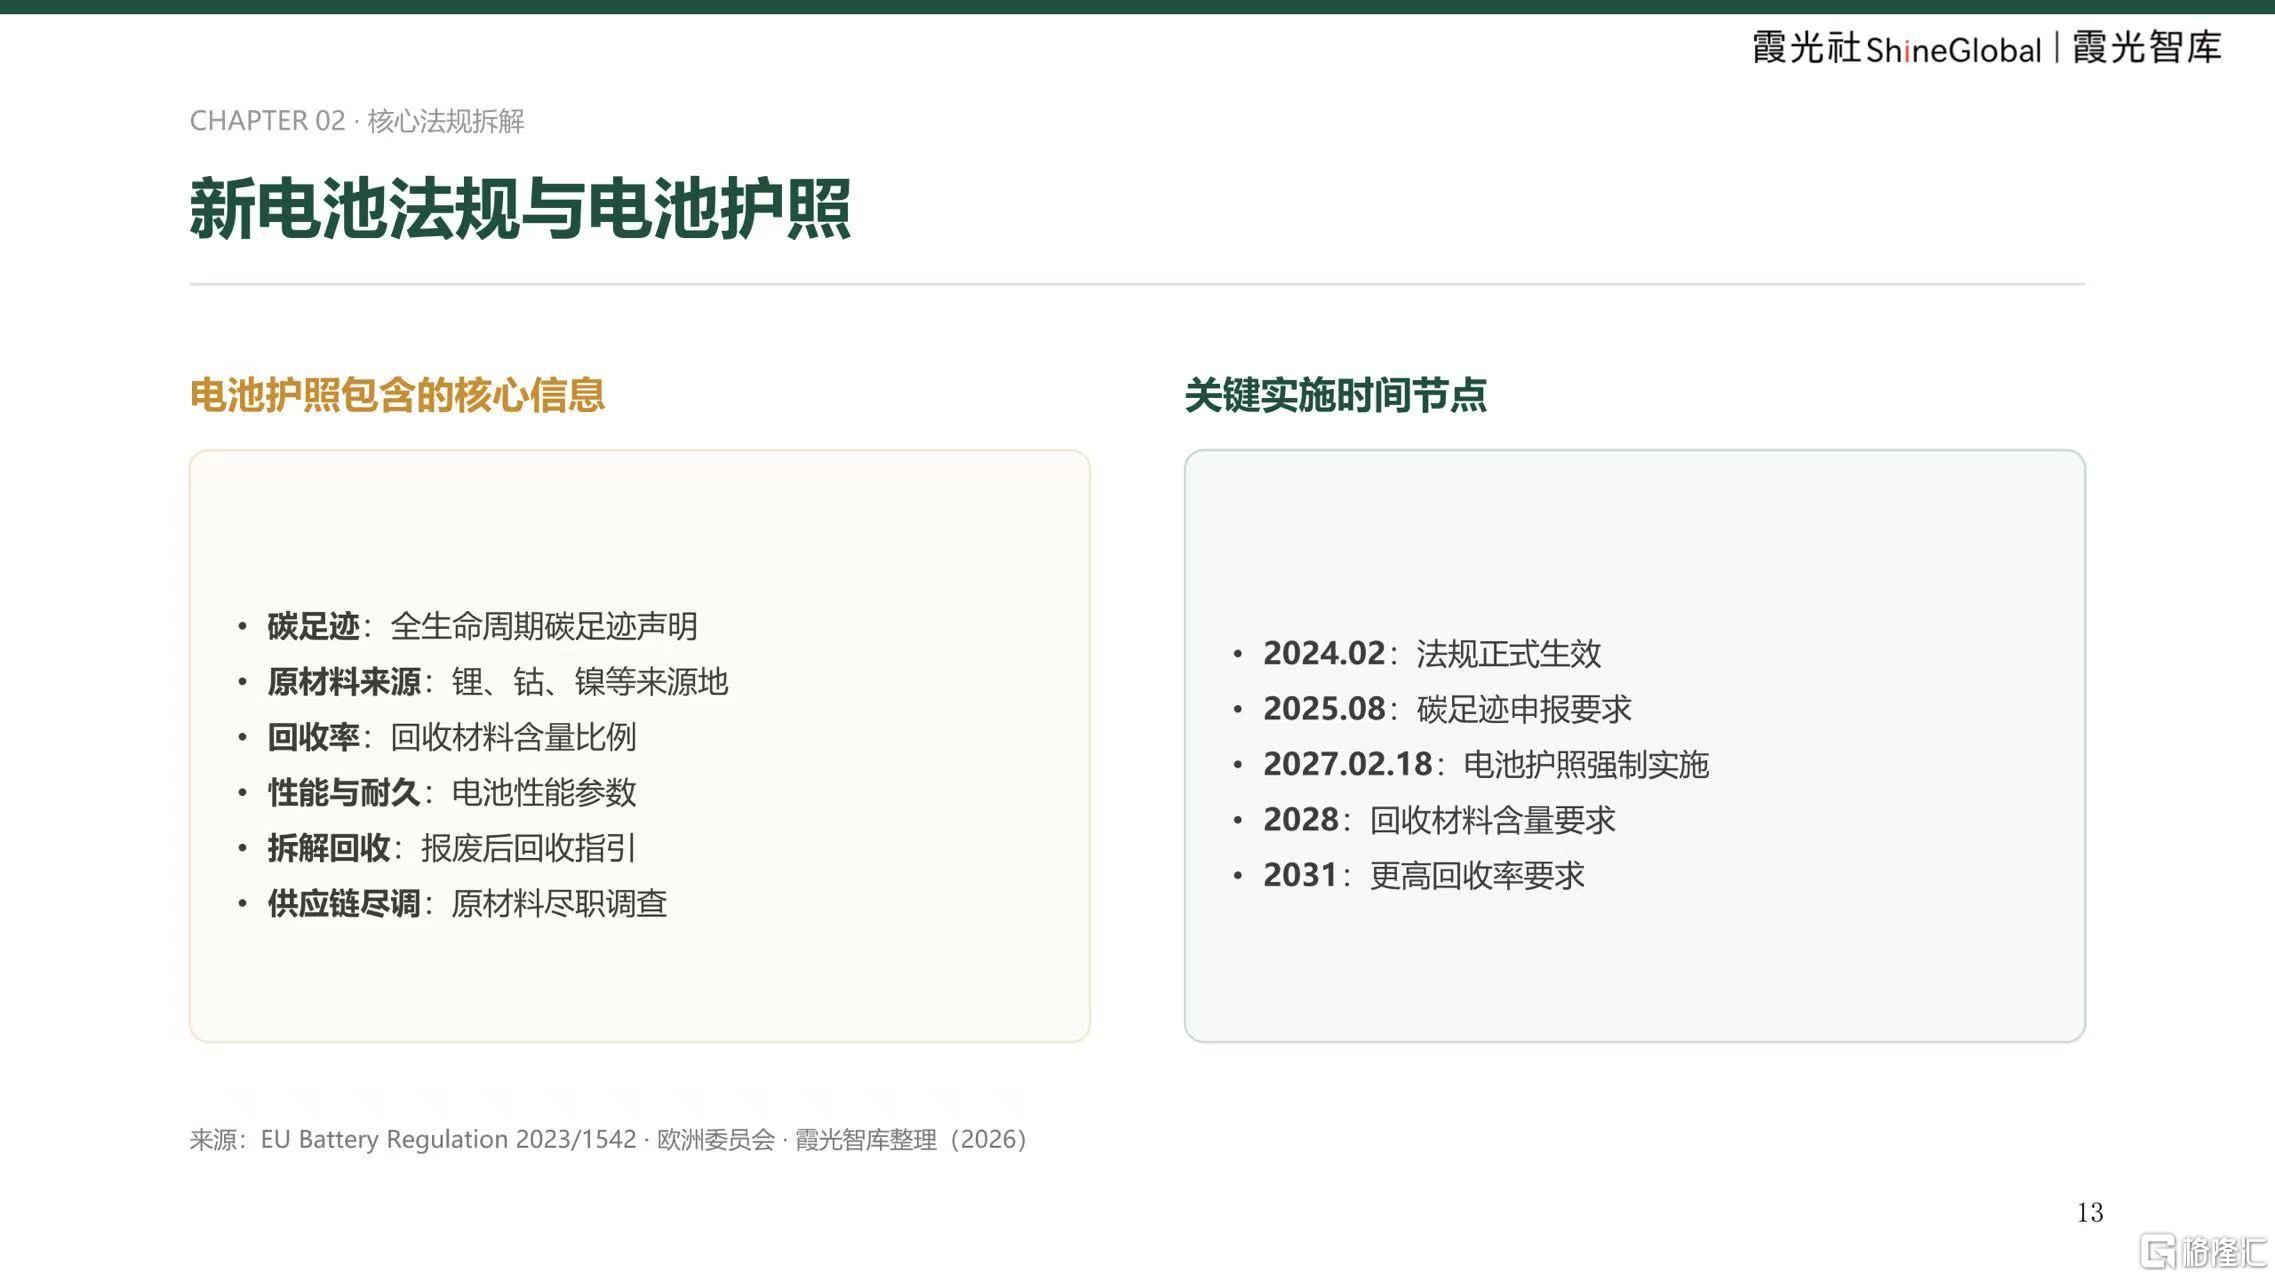This screenshot has height=1279, width=2275.
Task: Click the page number 13
Action: pyautogui.click(x=2090, y=1213)
